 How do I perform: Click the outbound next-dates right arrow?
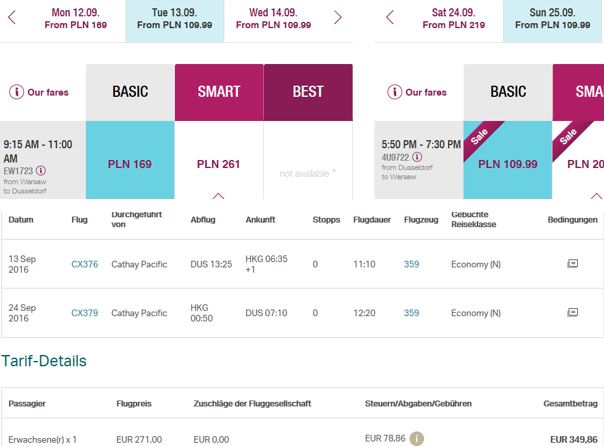pos(338,17)
